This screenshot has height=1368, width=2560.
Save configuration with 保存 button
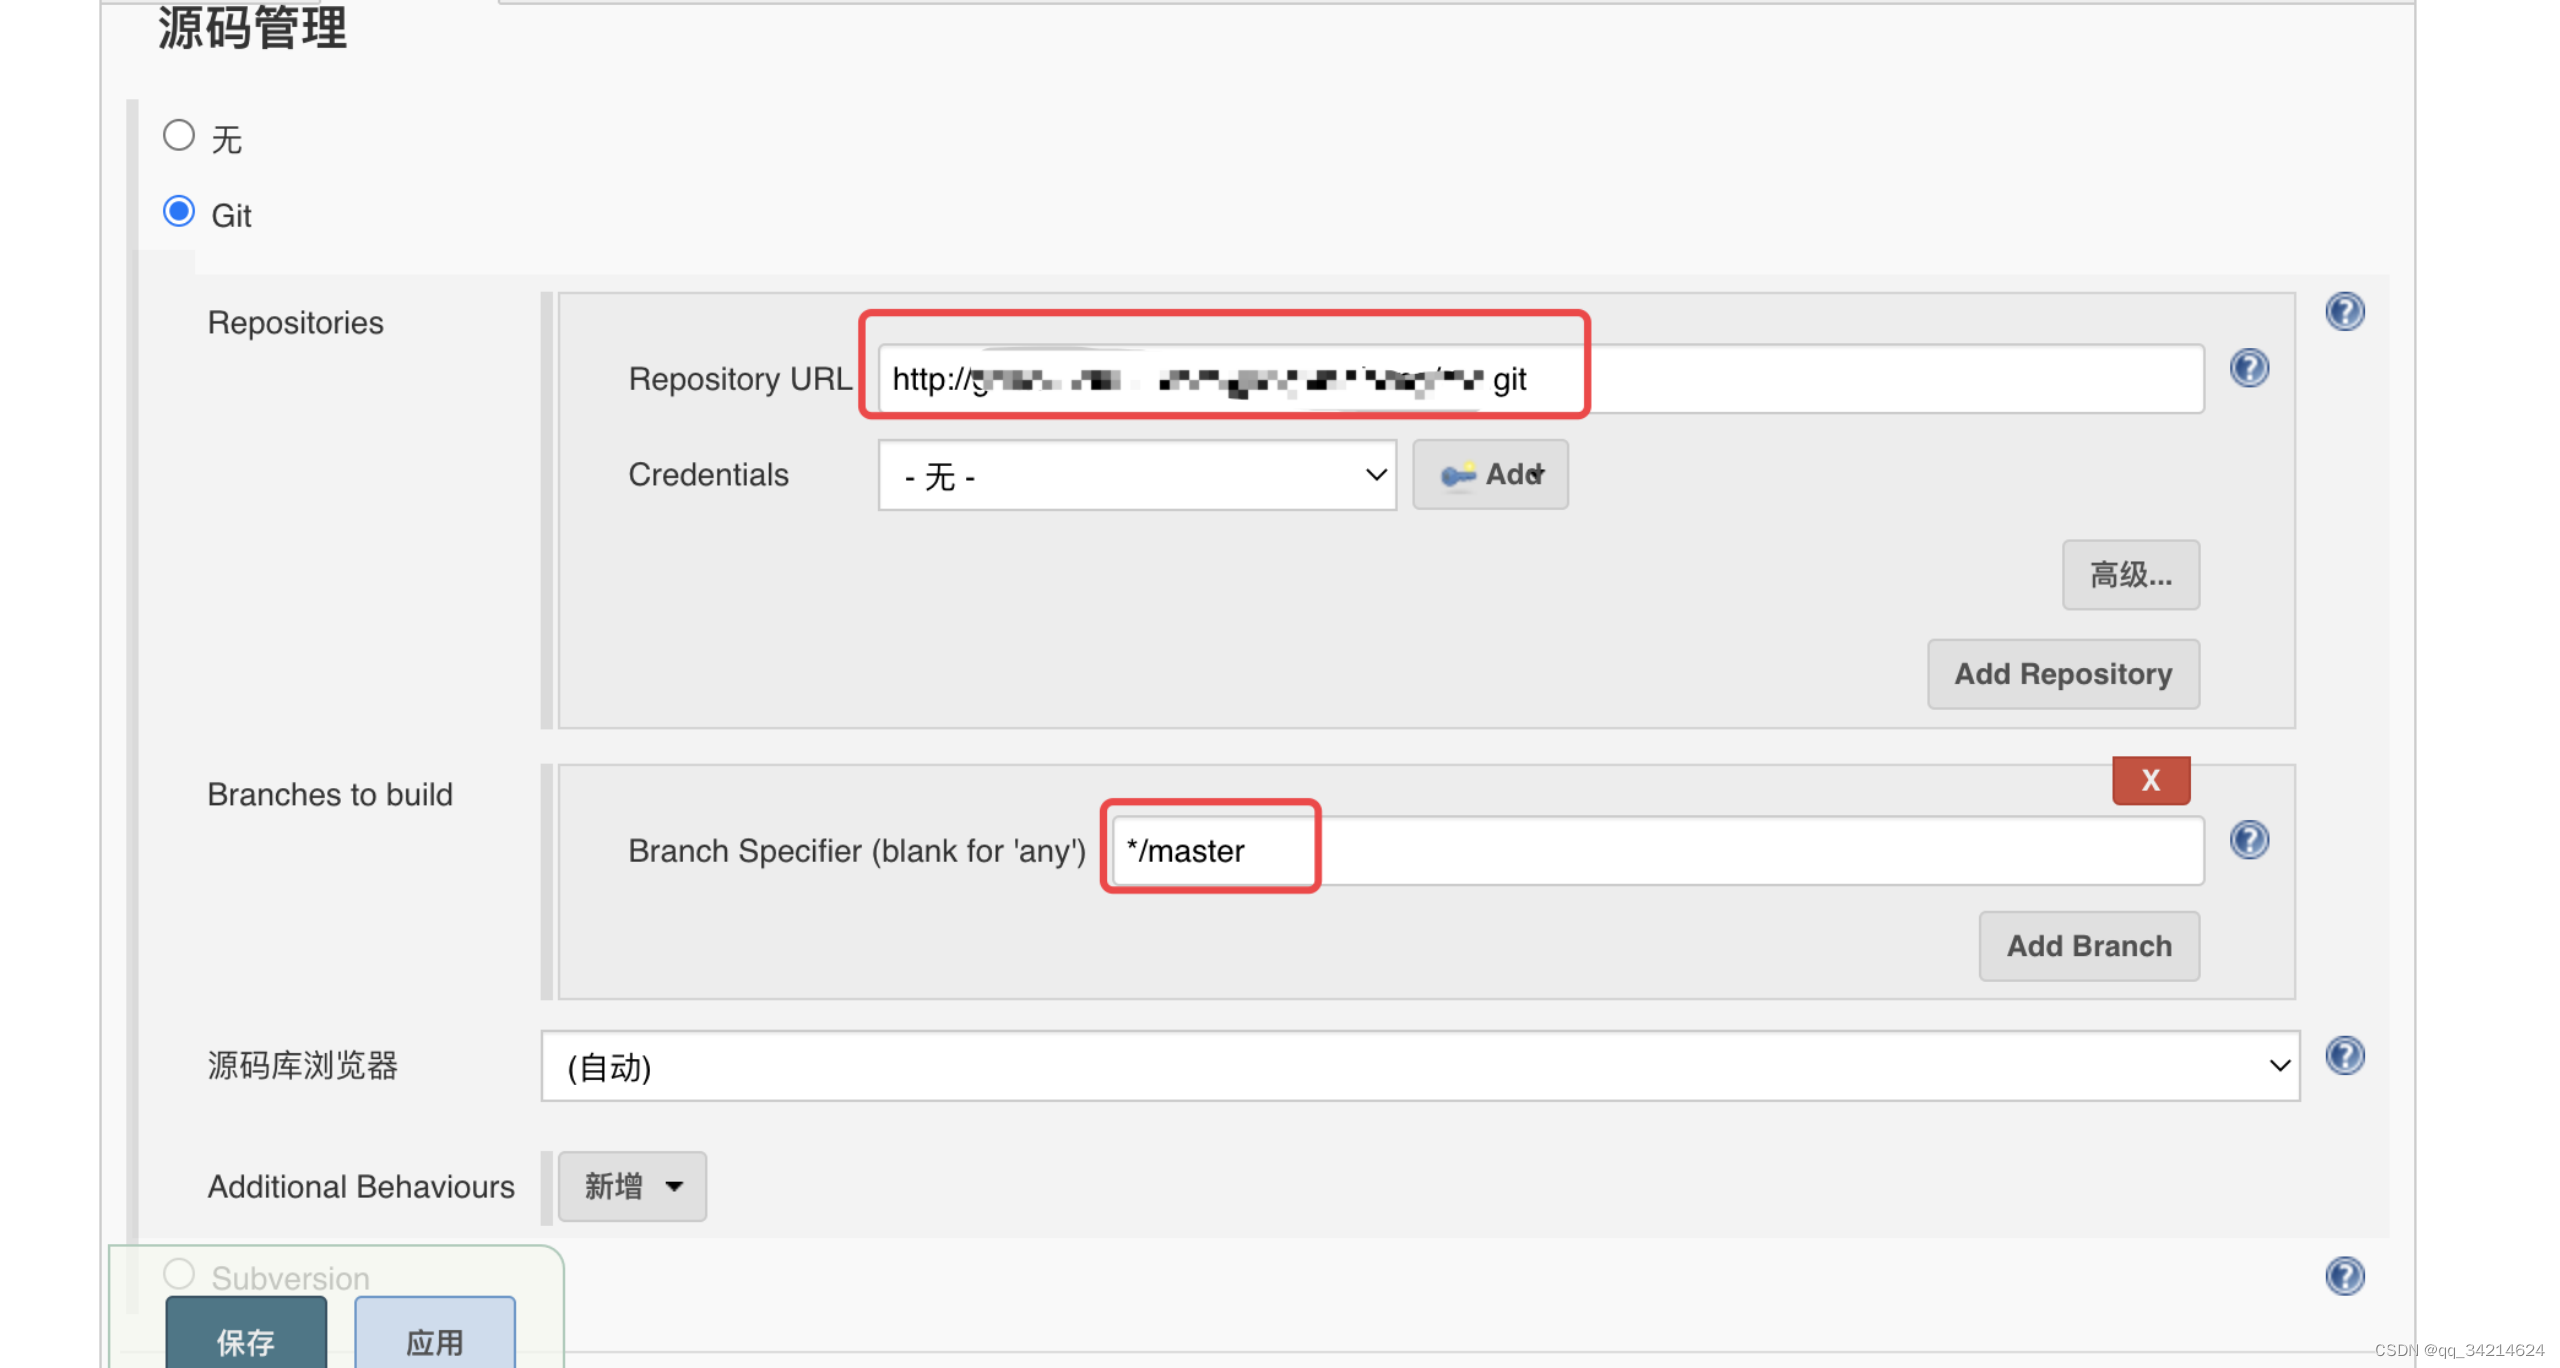[246, 1338]
